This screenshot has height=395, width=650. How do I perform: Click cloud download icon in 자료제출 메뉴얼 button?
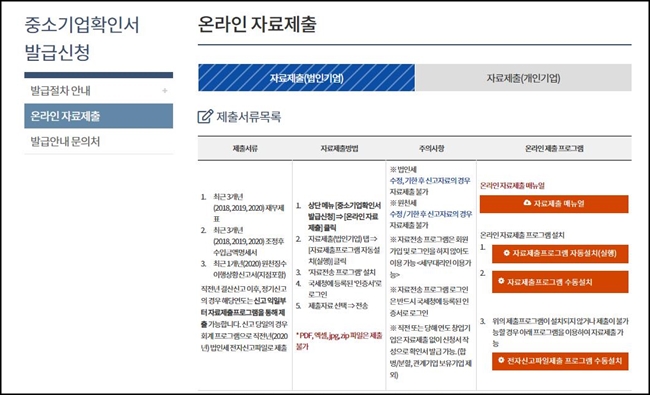click(x=527, y=203)
